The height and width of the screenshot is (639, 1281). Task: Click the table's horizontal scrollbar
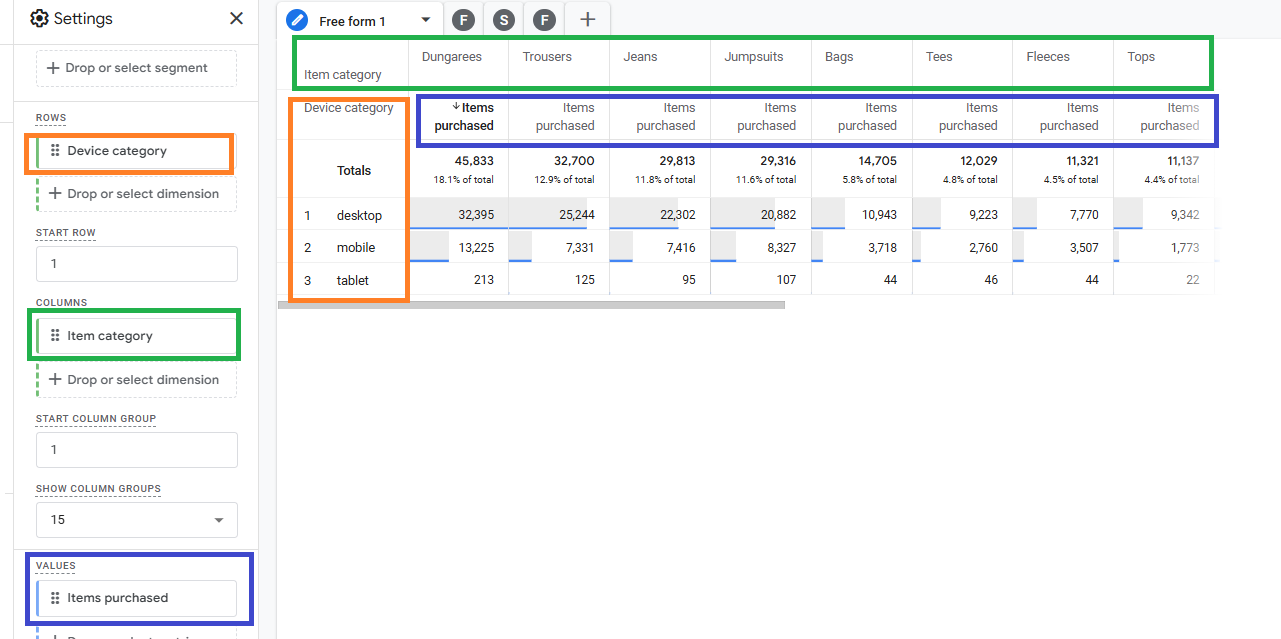pos(531,305)
